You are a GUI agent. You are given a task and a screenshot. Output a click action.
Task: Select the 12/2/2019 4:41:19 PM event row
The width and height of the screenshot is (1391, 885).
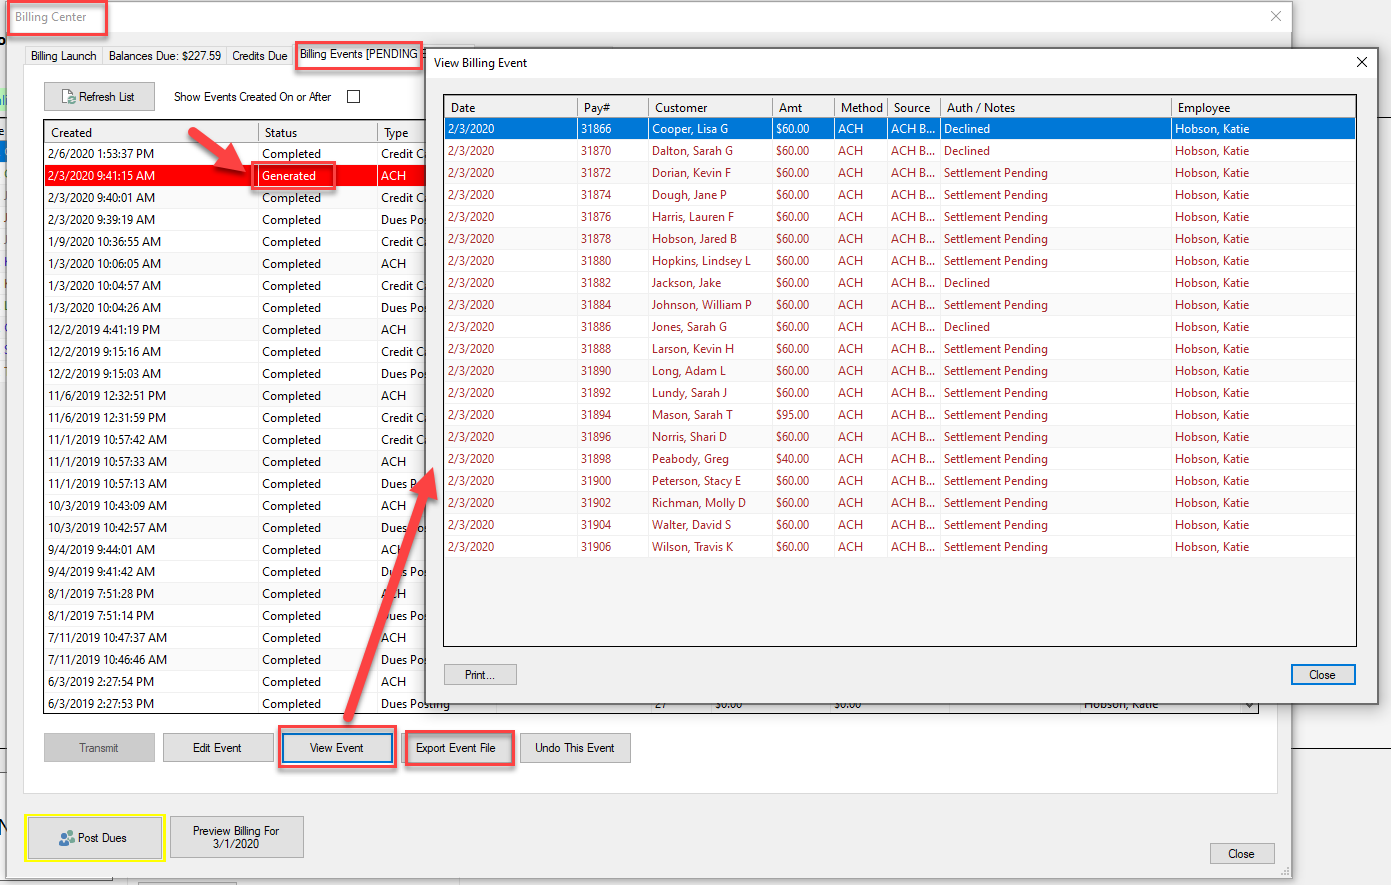235,330
